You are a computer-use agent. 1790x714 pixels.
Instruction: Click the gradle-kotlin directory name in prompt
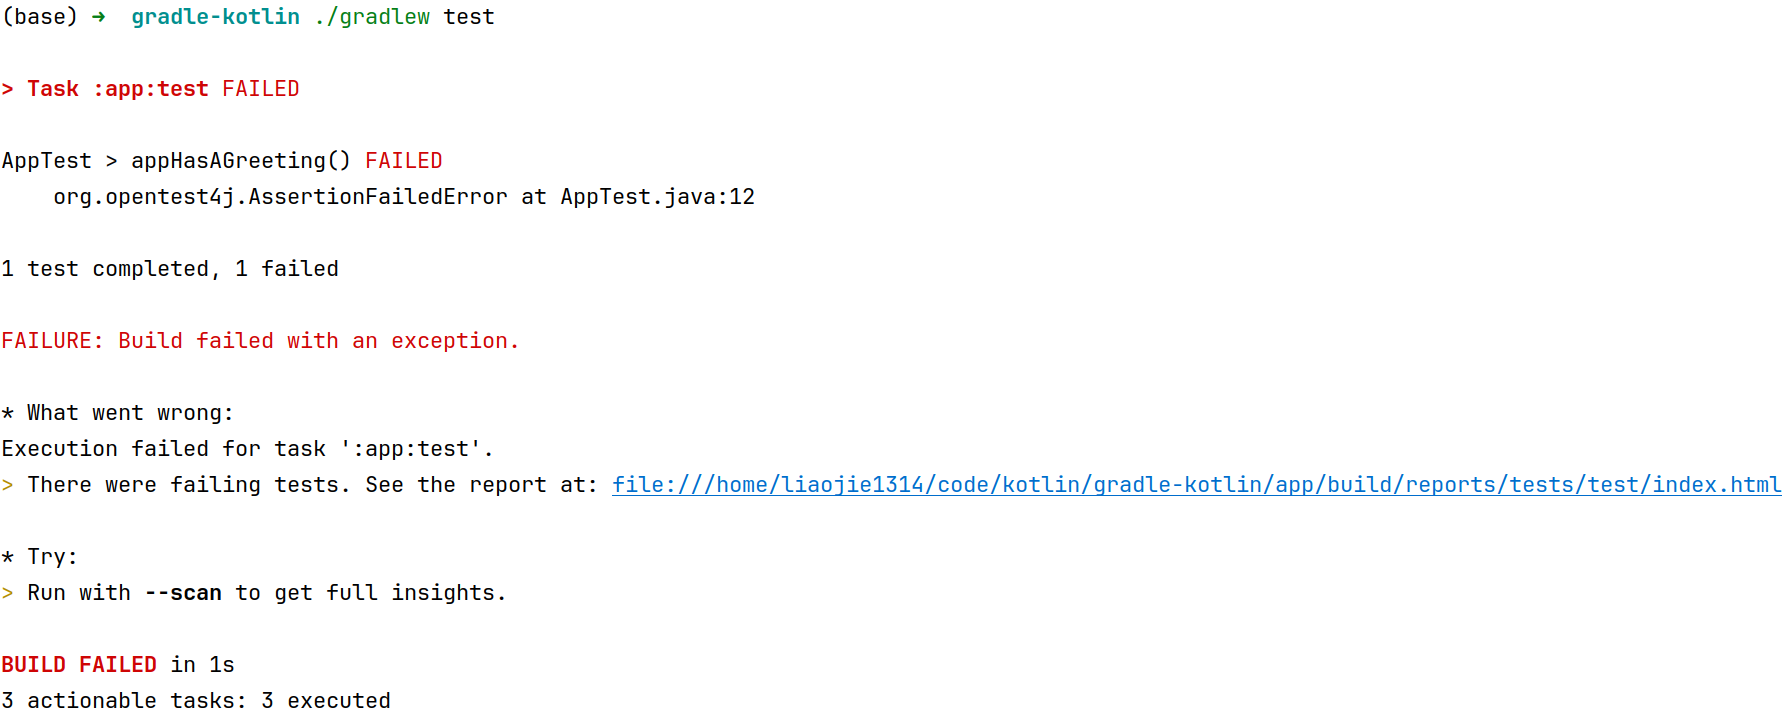tap(216, 17)
